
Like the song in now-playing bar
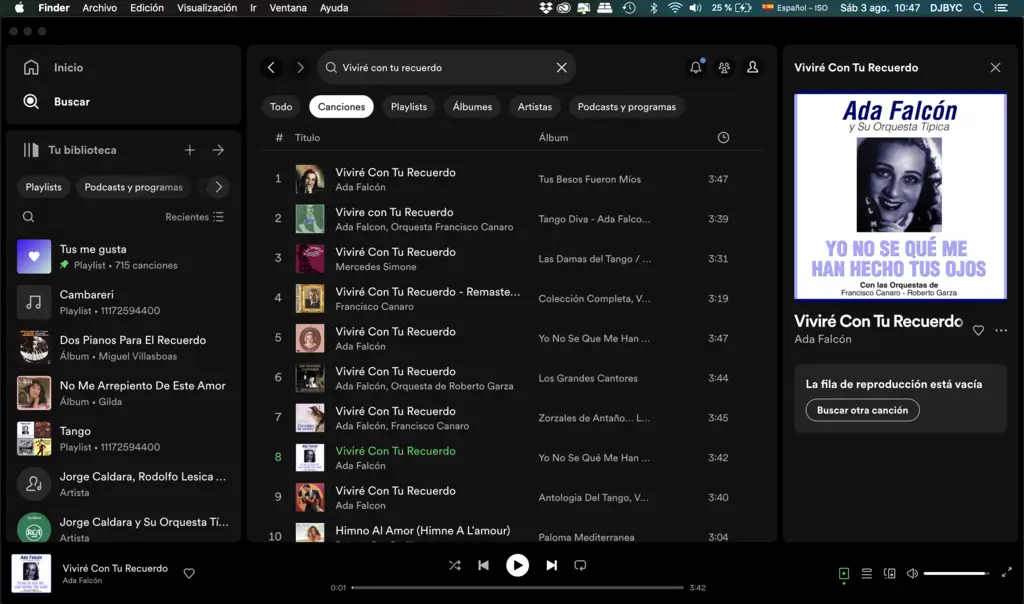pyautogui.click(x=189, y=573)
